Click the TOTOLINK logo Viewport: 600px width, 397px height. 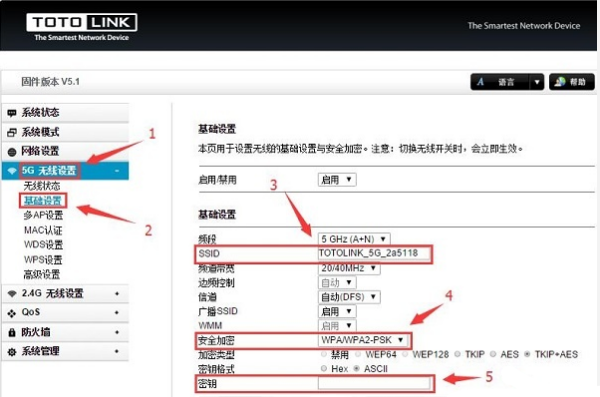pyautogui.click(x=82, y=23)
